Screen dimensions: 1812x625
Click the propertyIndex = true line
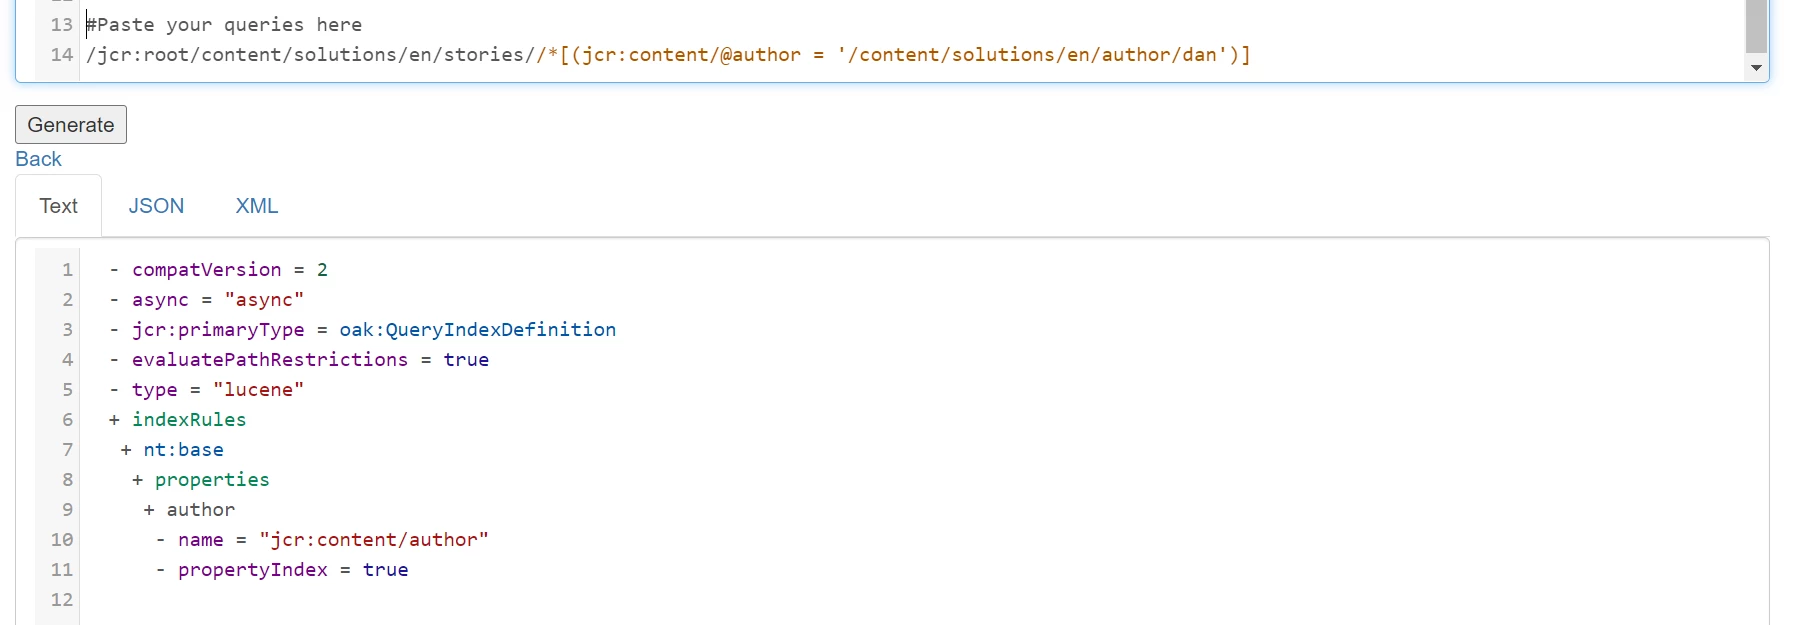282,570
